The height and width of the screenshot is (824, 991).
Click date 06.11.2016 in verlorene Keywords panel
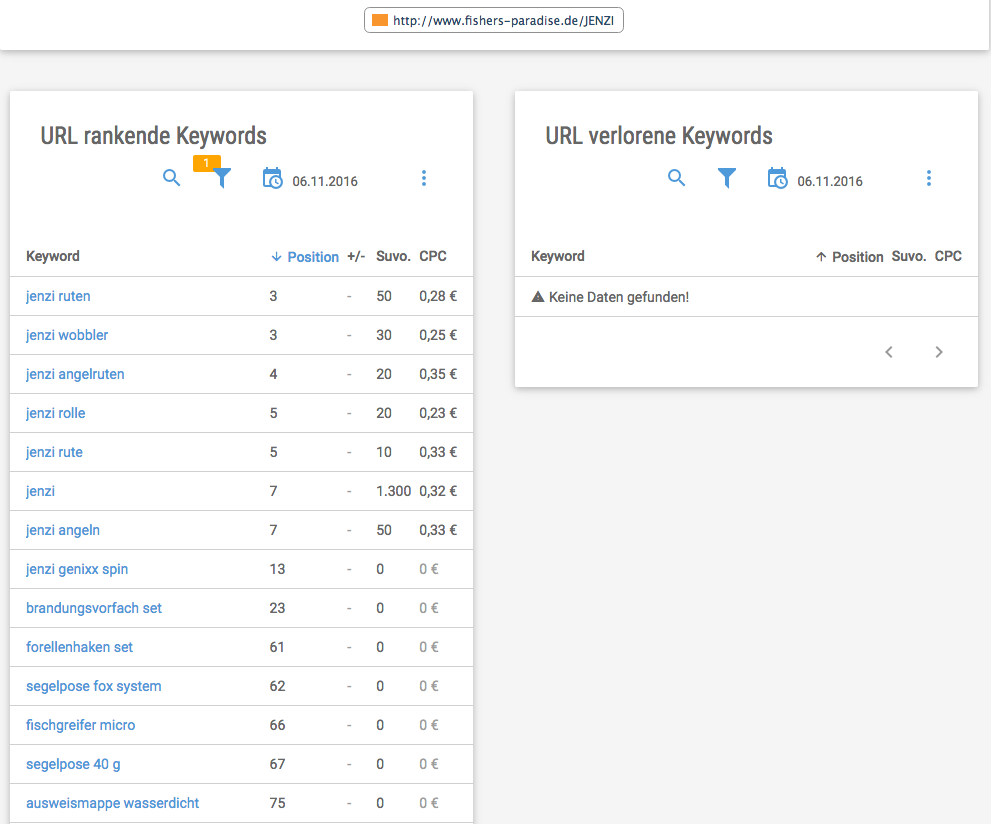(x=830, y=181)
